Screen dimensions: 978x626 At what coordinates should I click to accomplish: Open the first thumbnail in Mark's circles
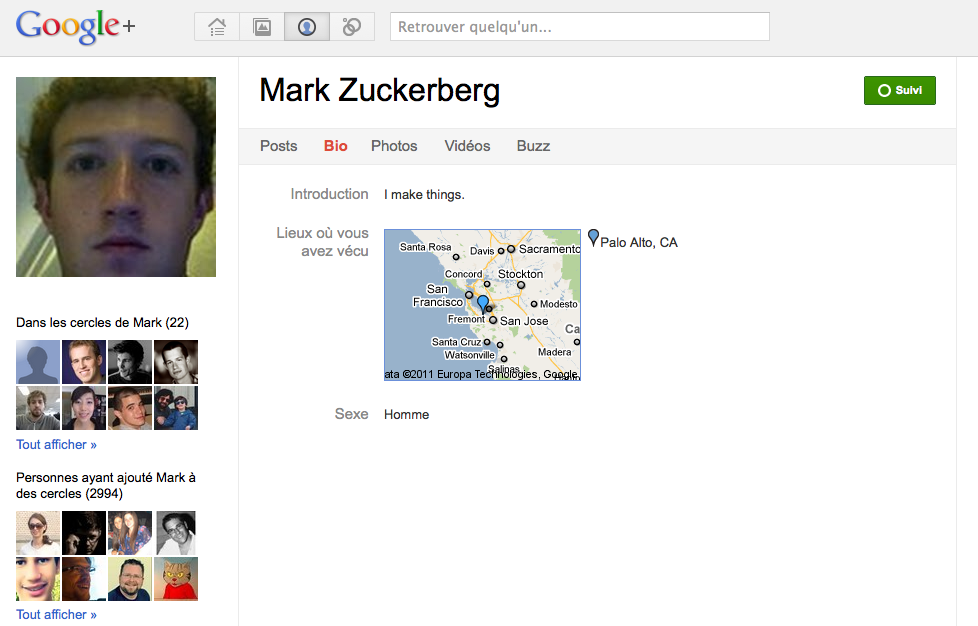tap(38, 362)
